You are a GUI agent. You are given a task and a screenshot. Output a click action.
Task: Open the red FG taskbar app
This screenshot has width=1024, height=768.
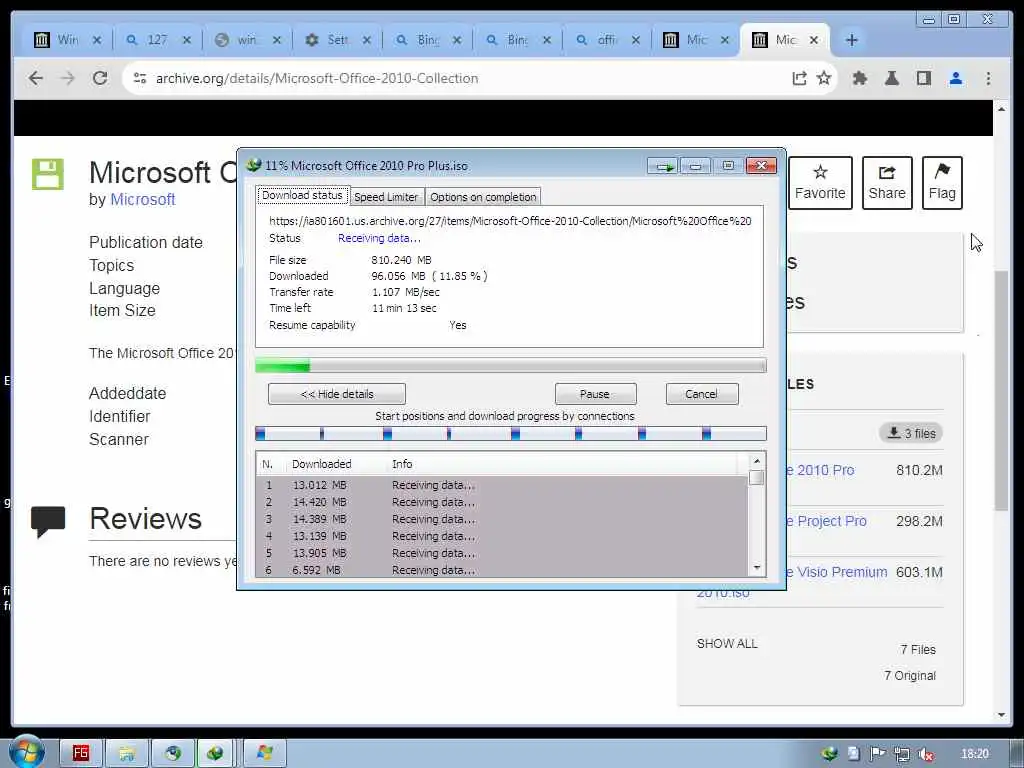(80, 753)
